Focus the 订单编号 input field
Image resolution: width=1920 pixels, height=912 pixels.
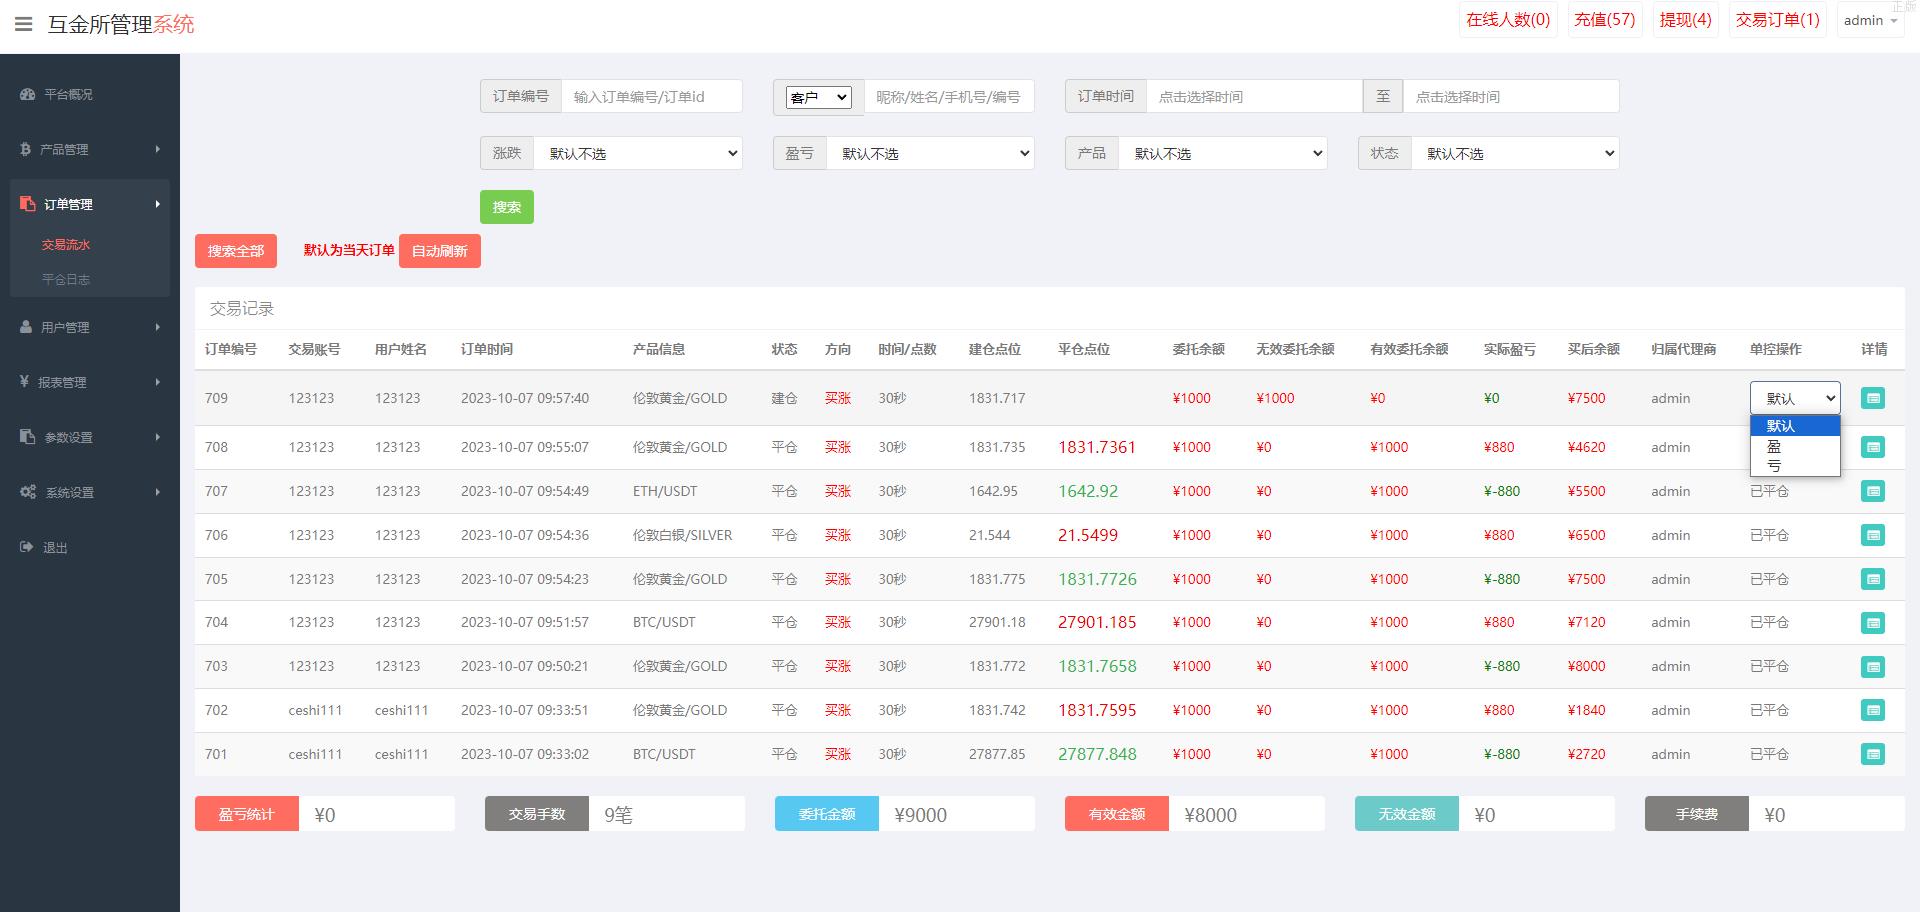point(651,97)
